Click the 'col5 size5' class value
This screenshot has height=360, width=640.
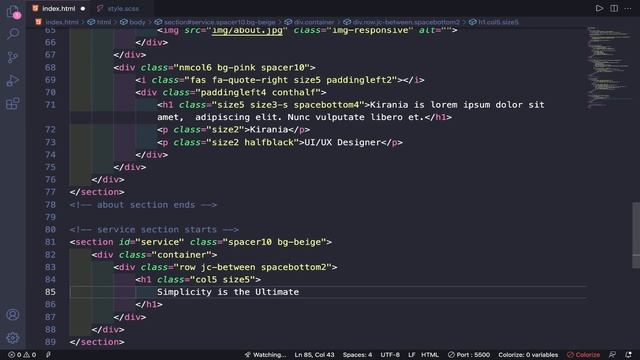(222, 280)
